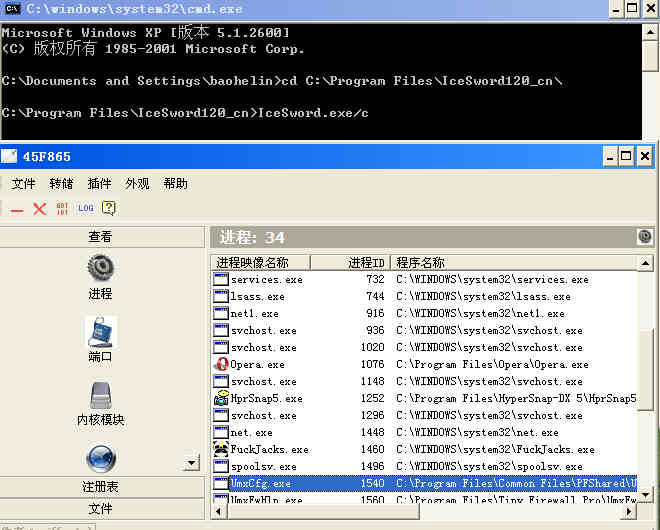Select the 内核模块 kernel module icon

(x=100, y=395)
